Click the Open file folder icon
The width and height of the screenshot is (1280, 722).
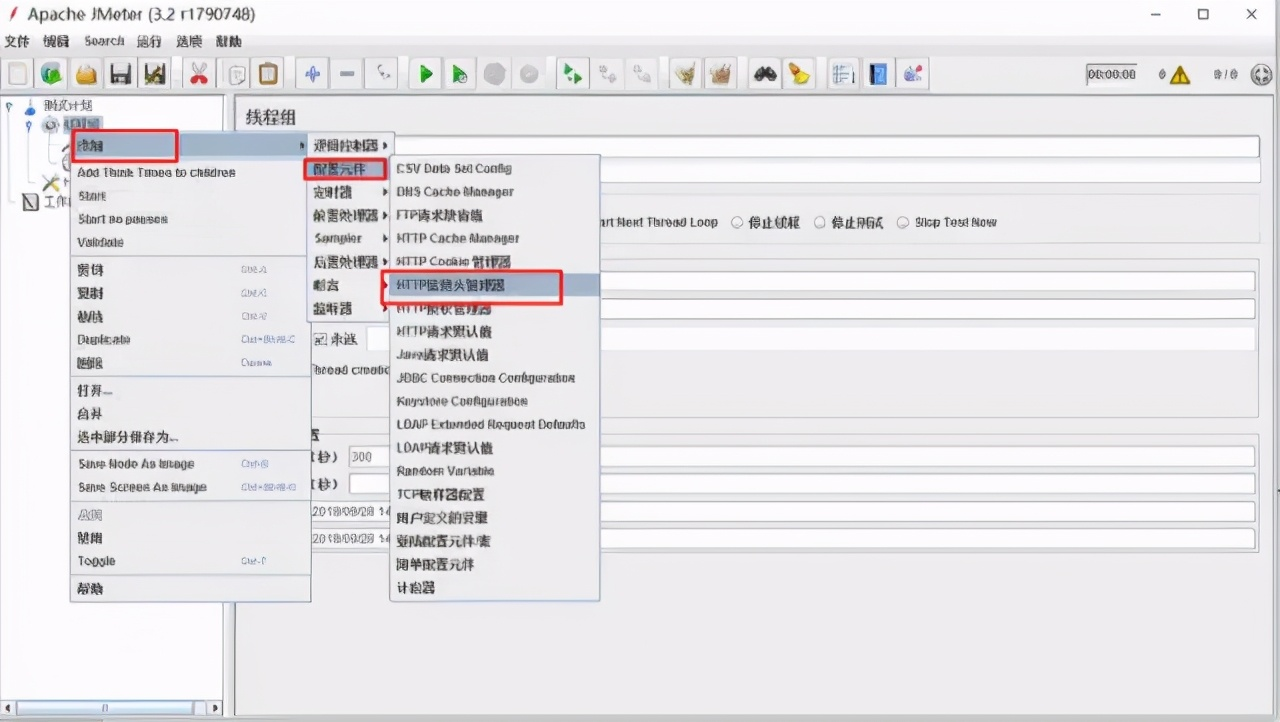tap(86, 74)
